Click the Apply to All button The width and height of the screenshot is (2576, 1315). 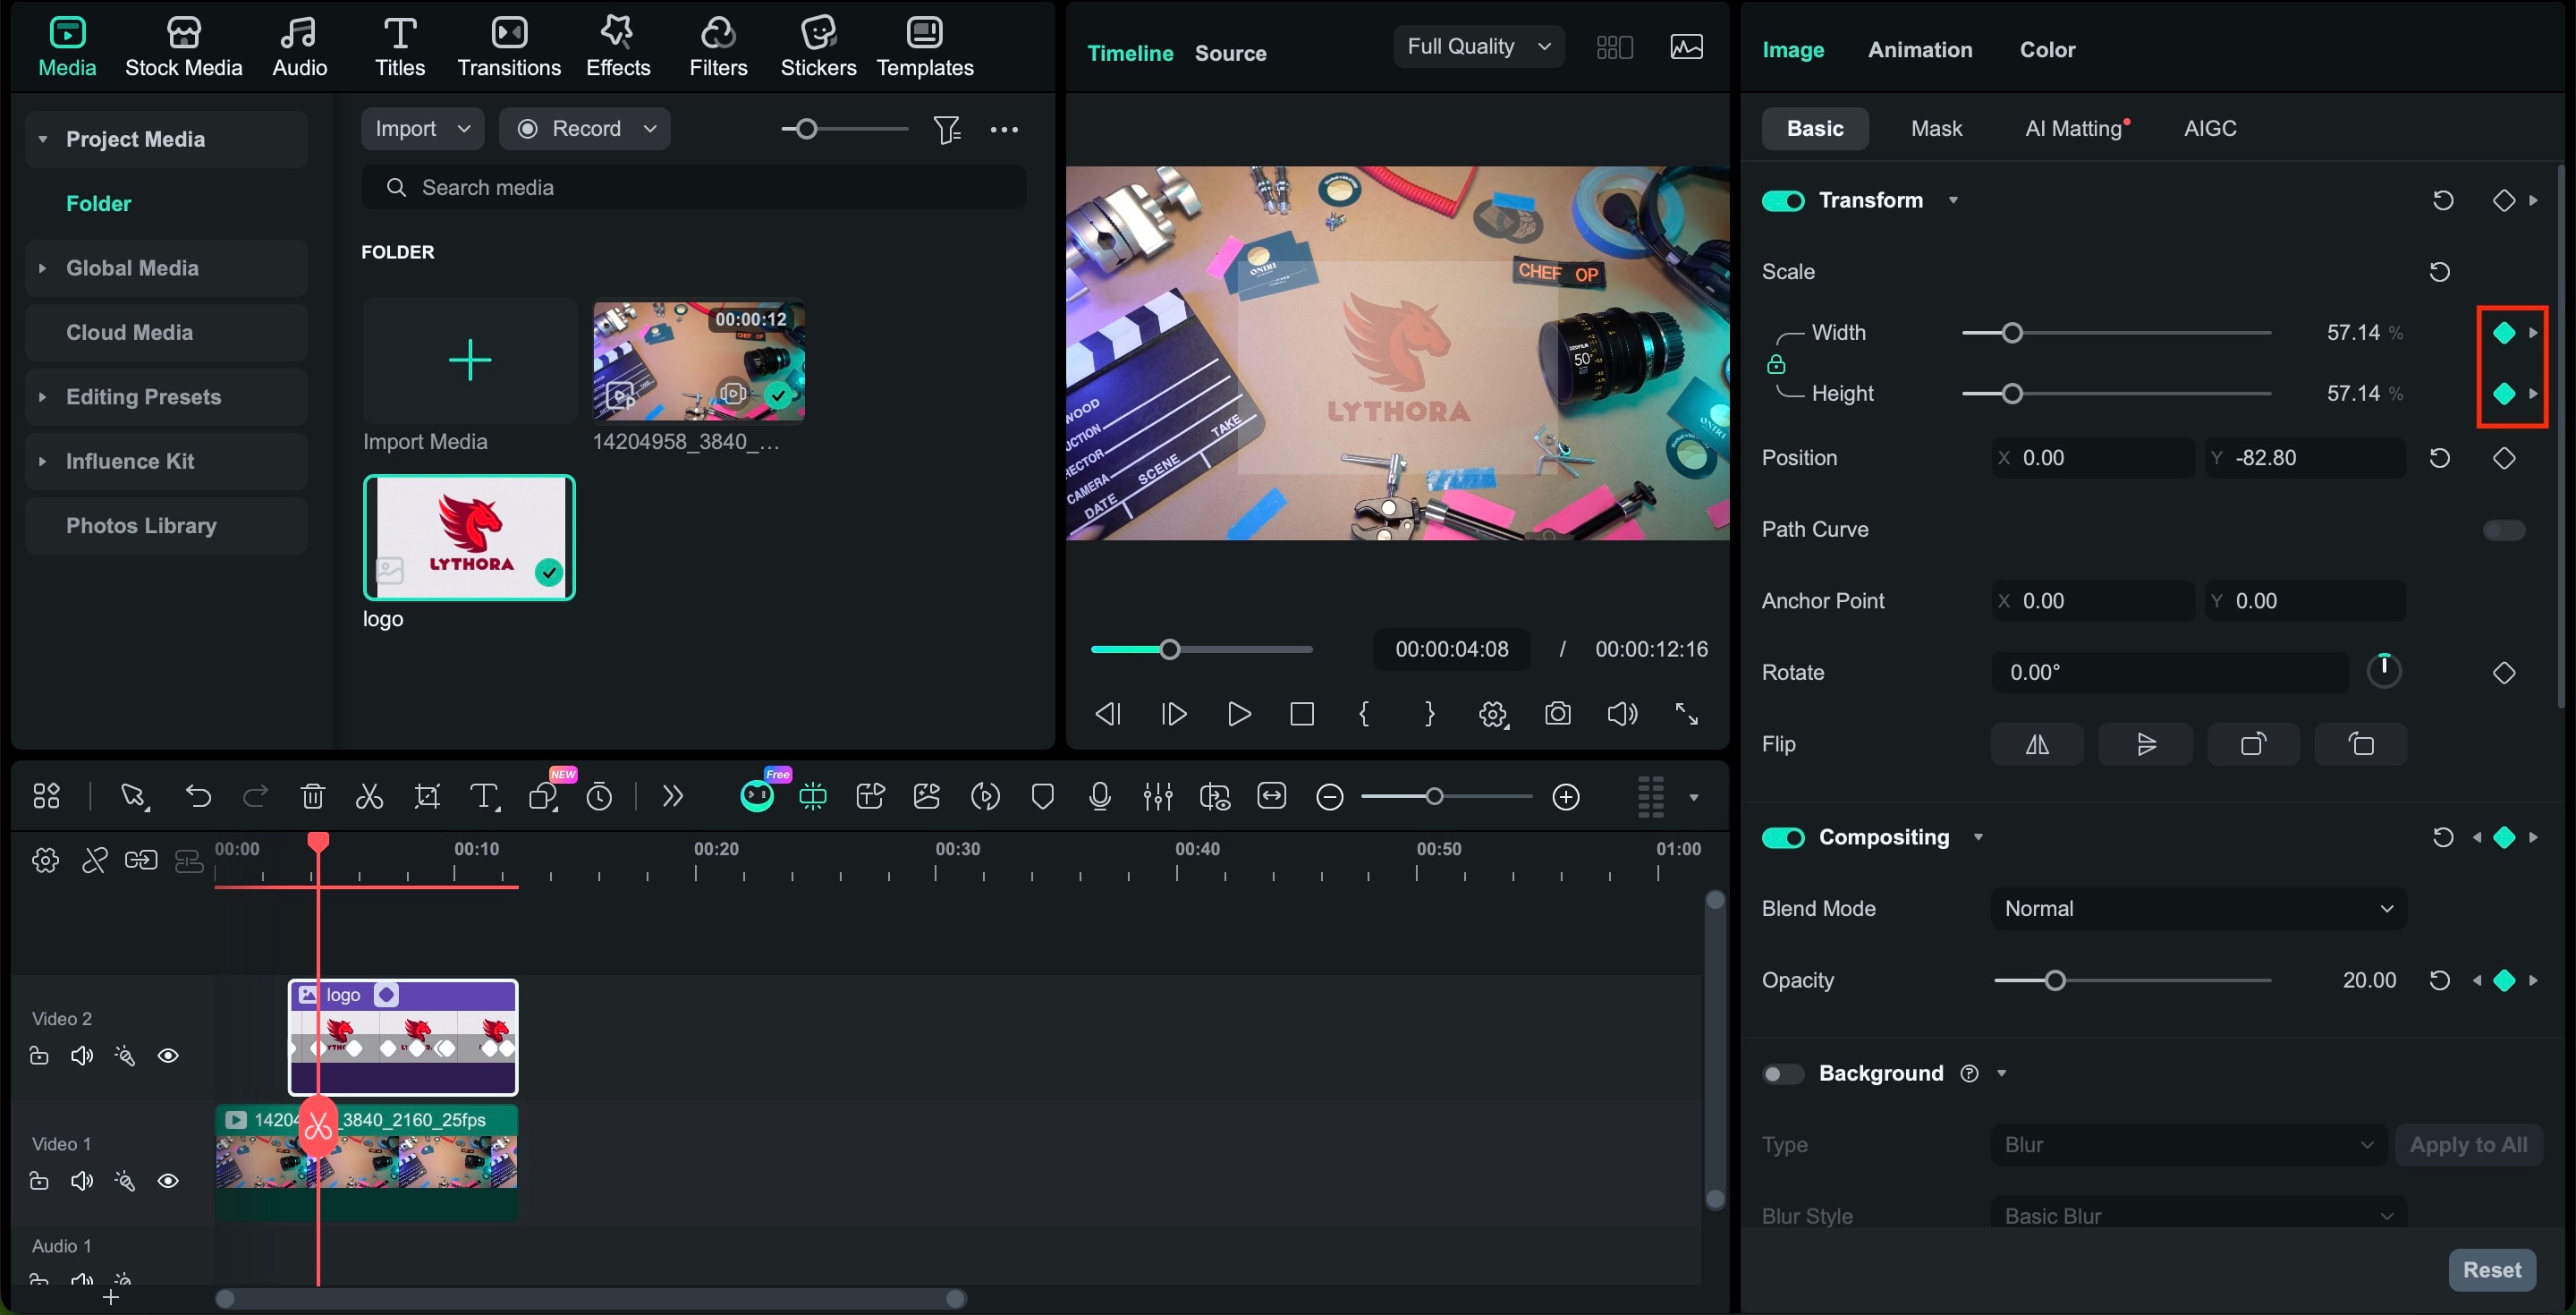(2469, 1144)
